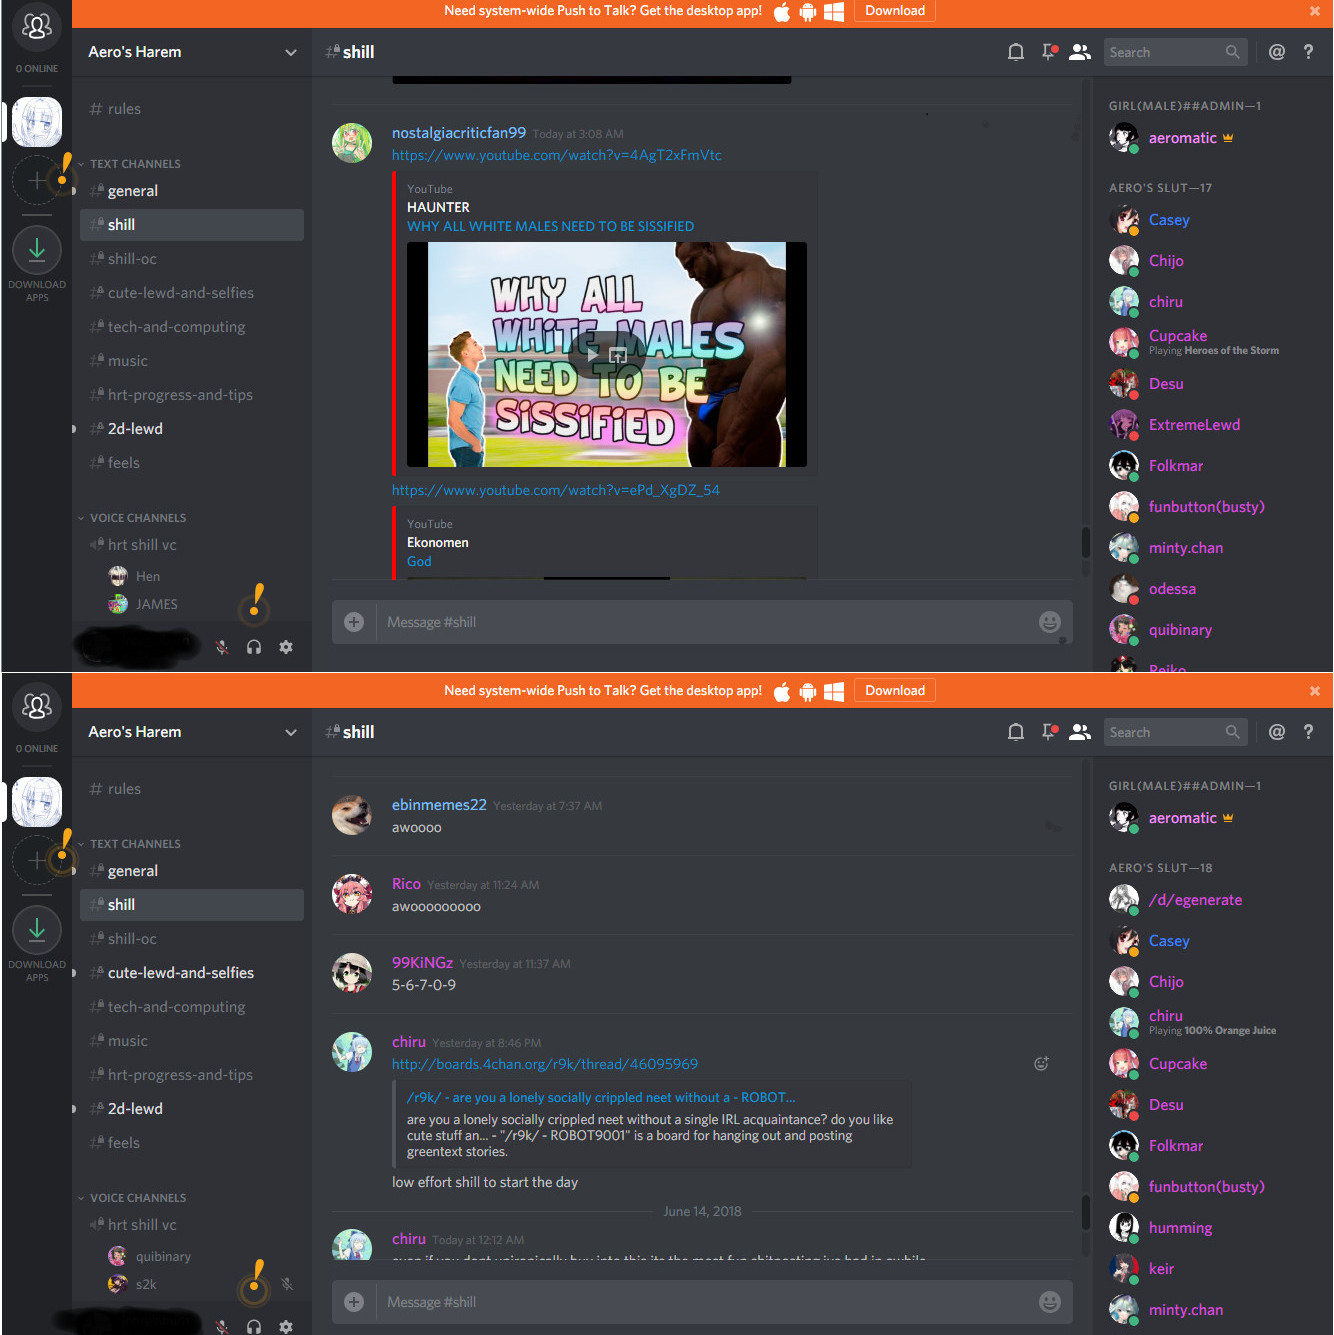Click add server plus in upper window
This screenshot has width=1334, height=1335.
click(x=37, y=180)
